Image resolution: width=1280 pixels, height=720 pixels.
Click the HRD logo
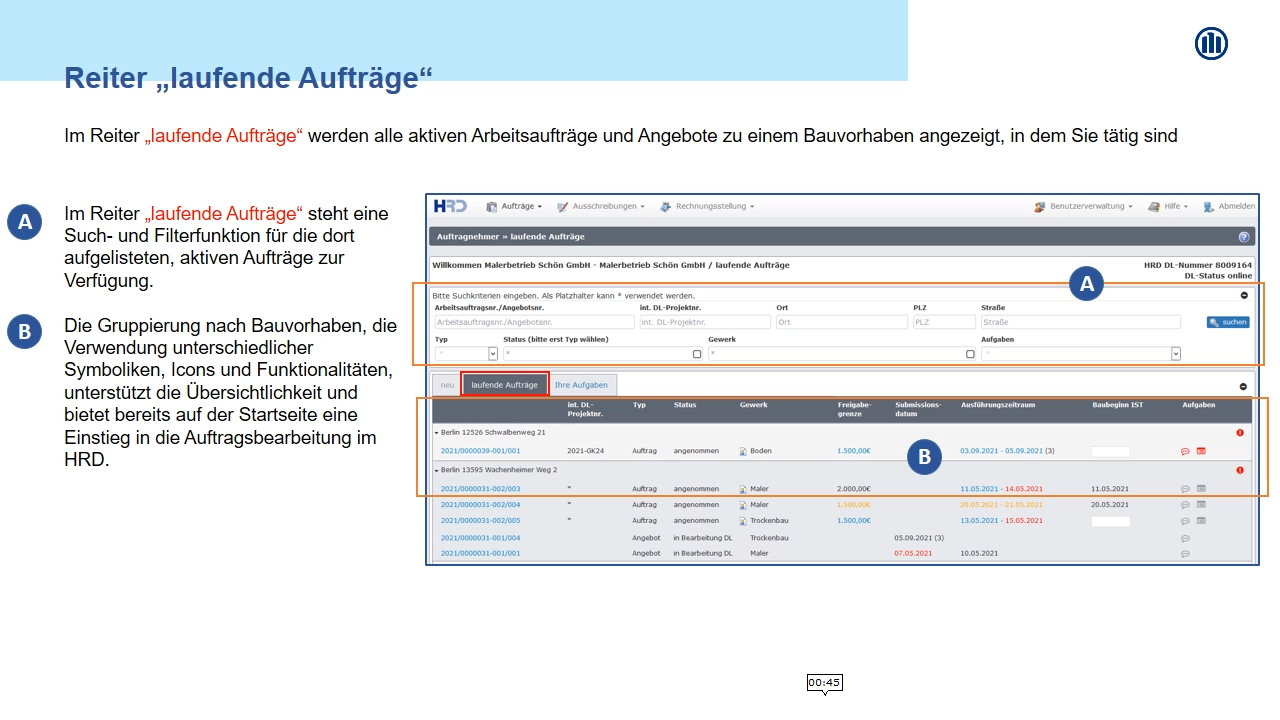[450, 206]
